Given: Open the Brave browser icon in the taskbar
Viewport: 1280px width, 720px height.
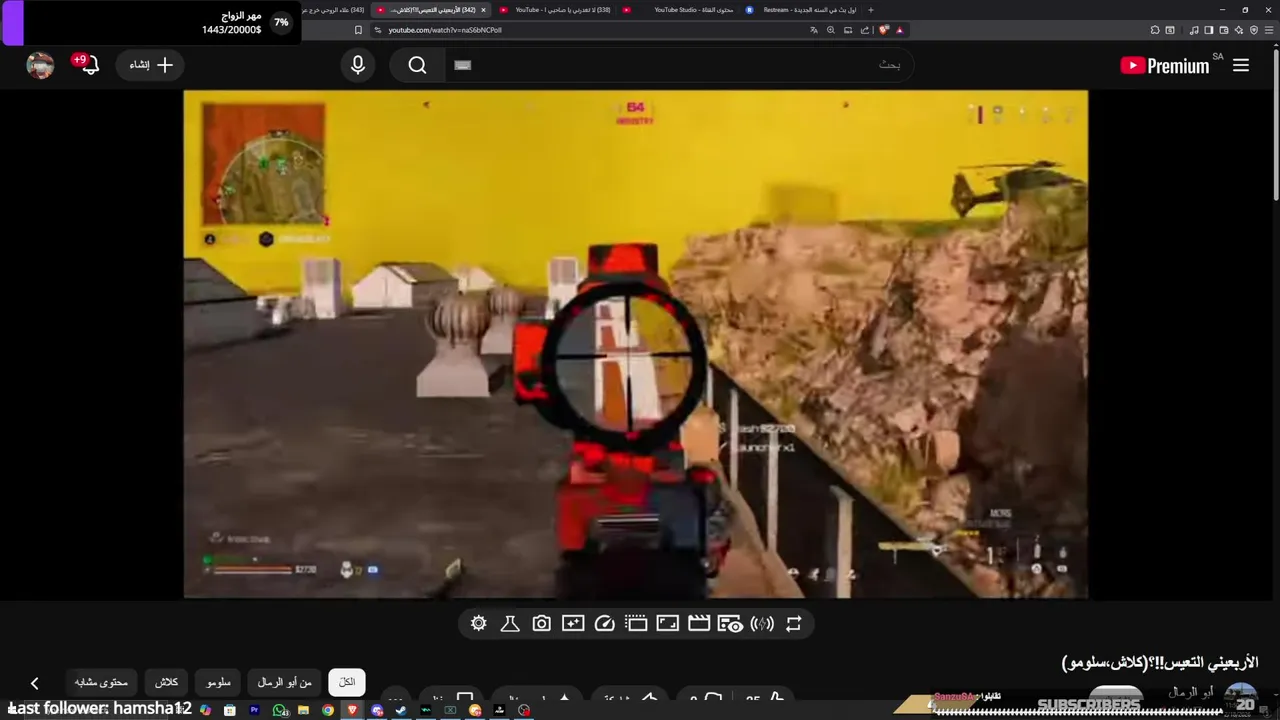Looking at the screenshot, I should click(352, 710).
